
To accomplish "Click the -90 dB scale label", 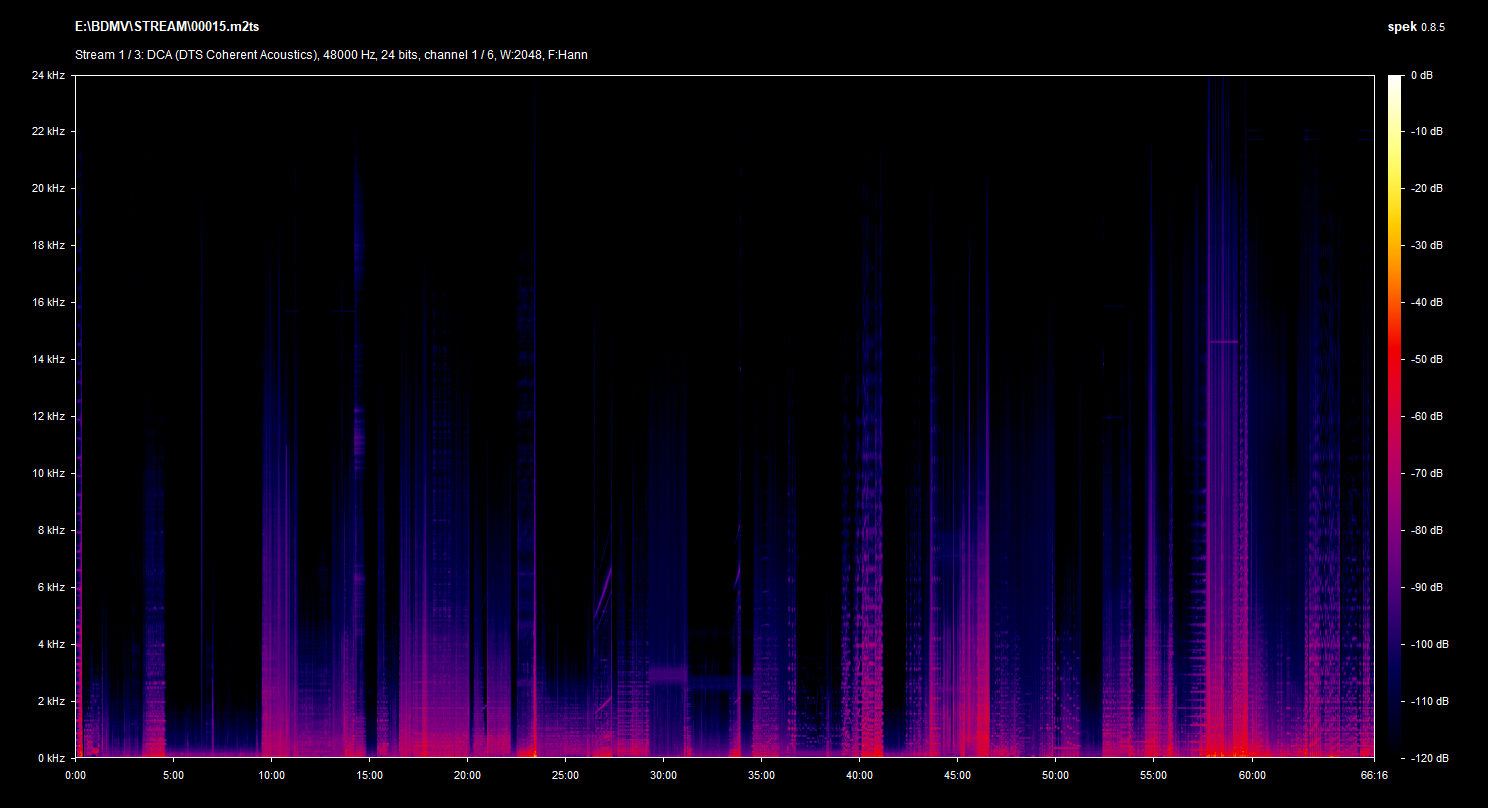I will (1426, 587).
